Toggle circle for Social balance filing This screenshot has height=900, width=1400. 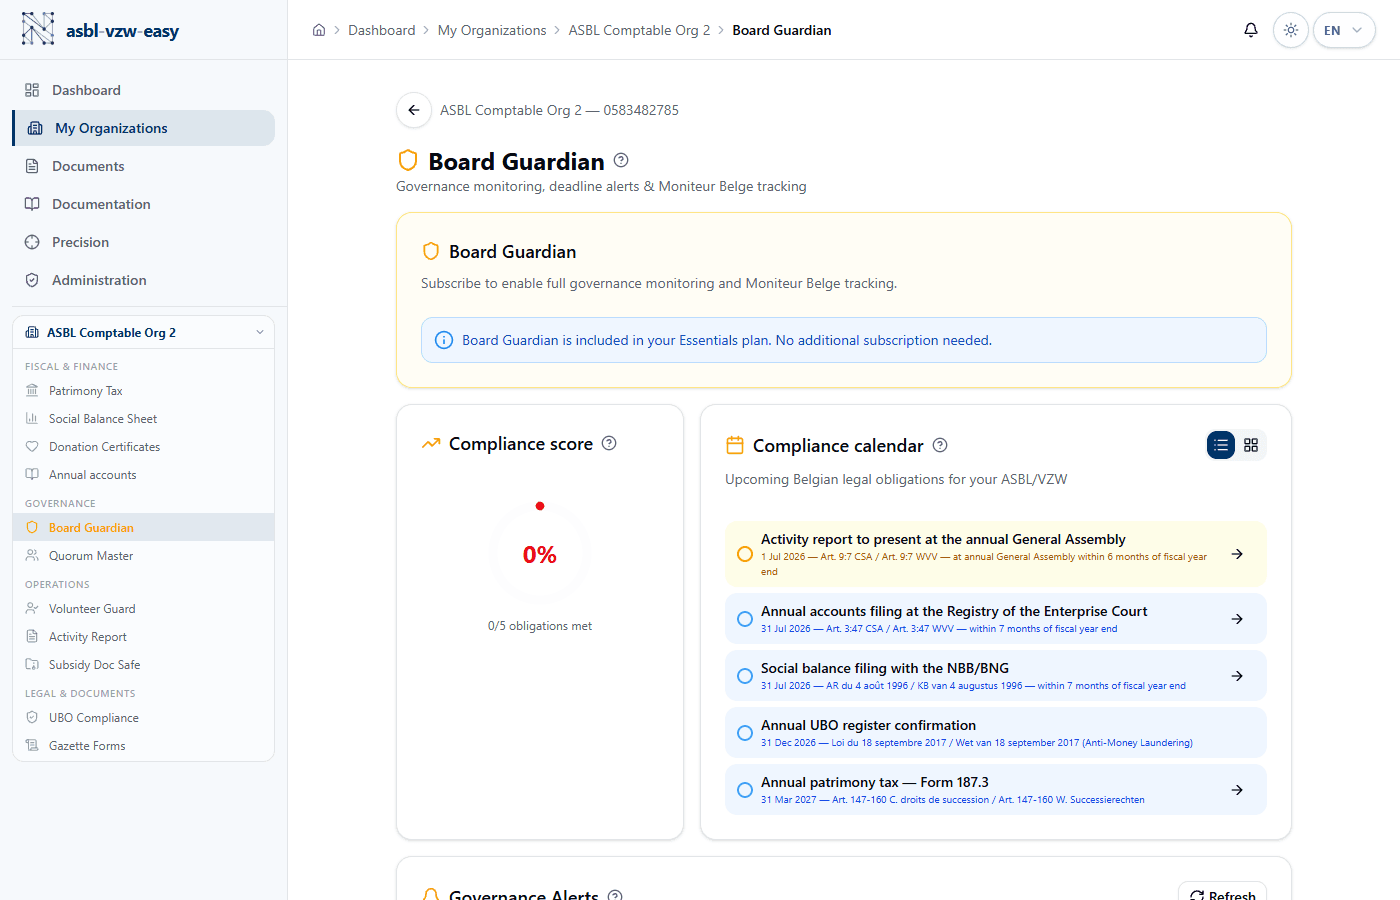pyautogui.click(x=745, y=676)
